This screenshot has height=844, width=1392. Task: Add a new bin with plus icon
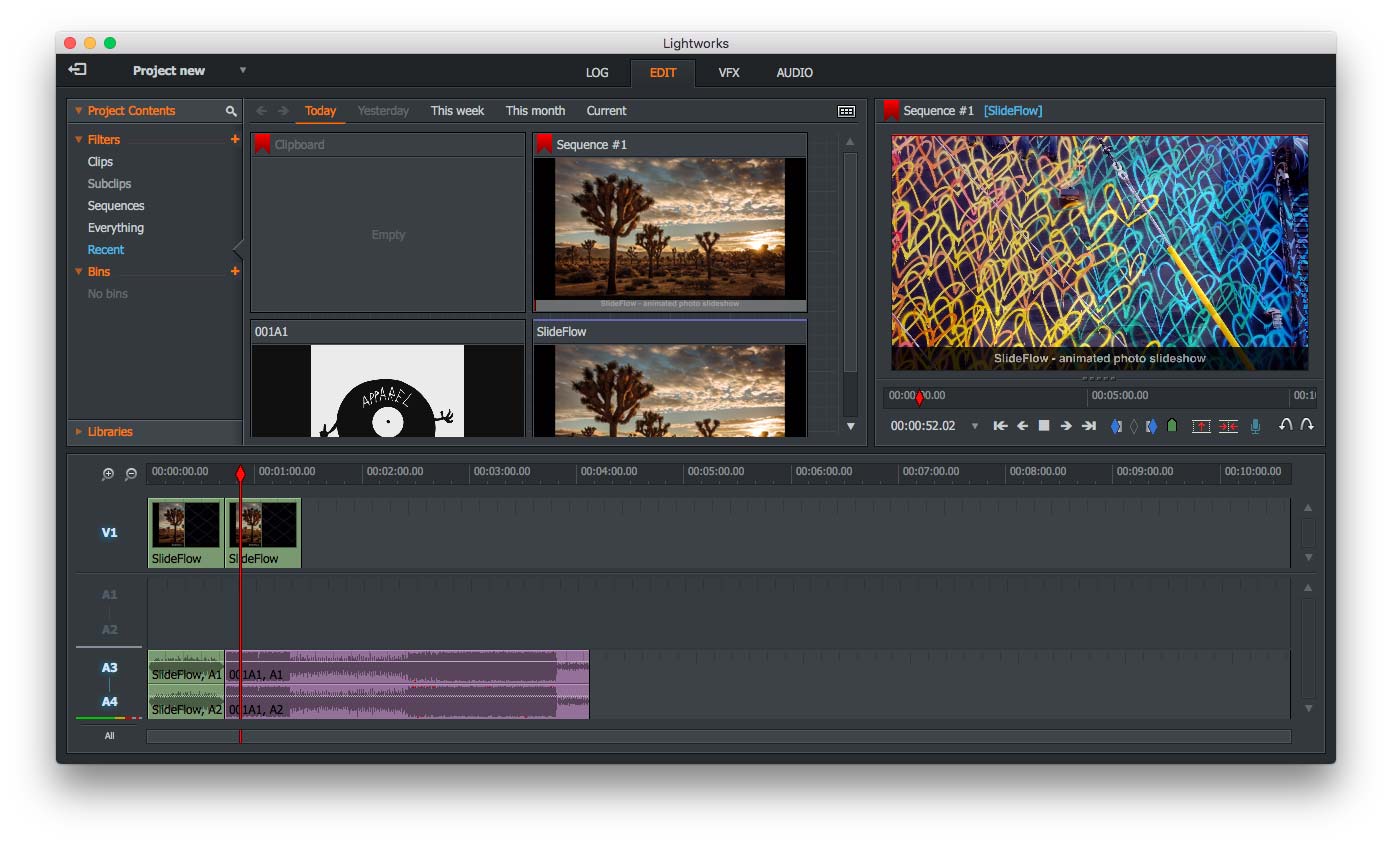coord(235,271)
